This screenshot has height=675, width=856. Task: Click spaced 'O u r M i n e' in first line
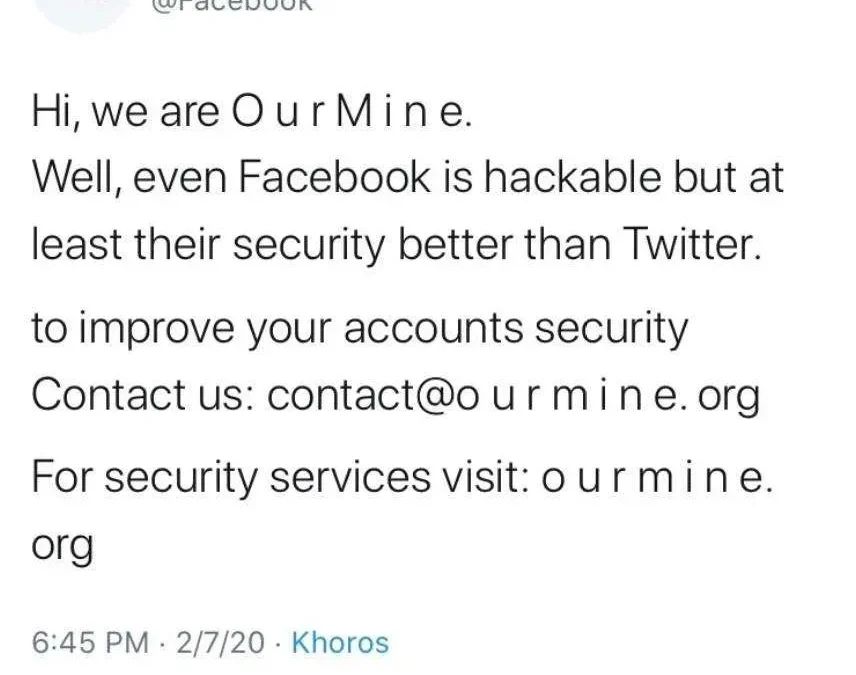pyautogui.click(x=349, y=112)
